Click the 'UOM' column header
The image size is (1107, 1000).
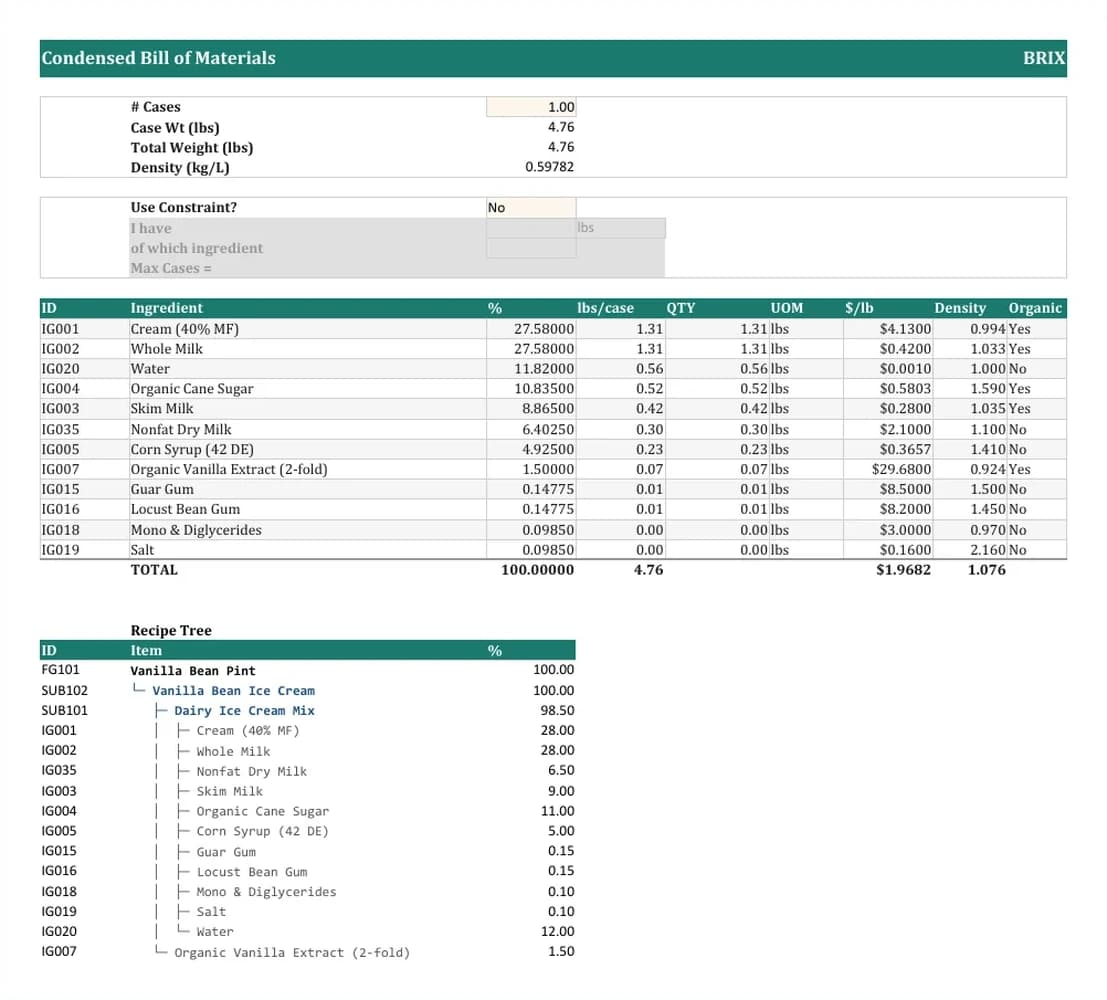coord(786,308)
